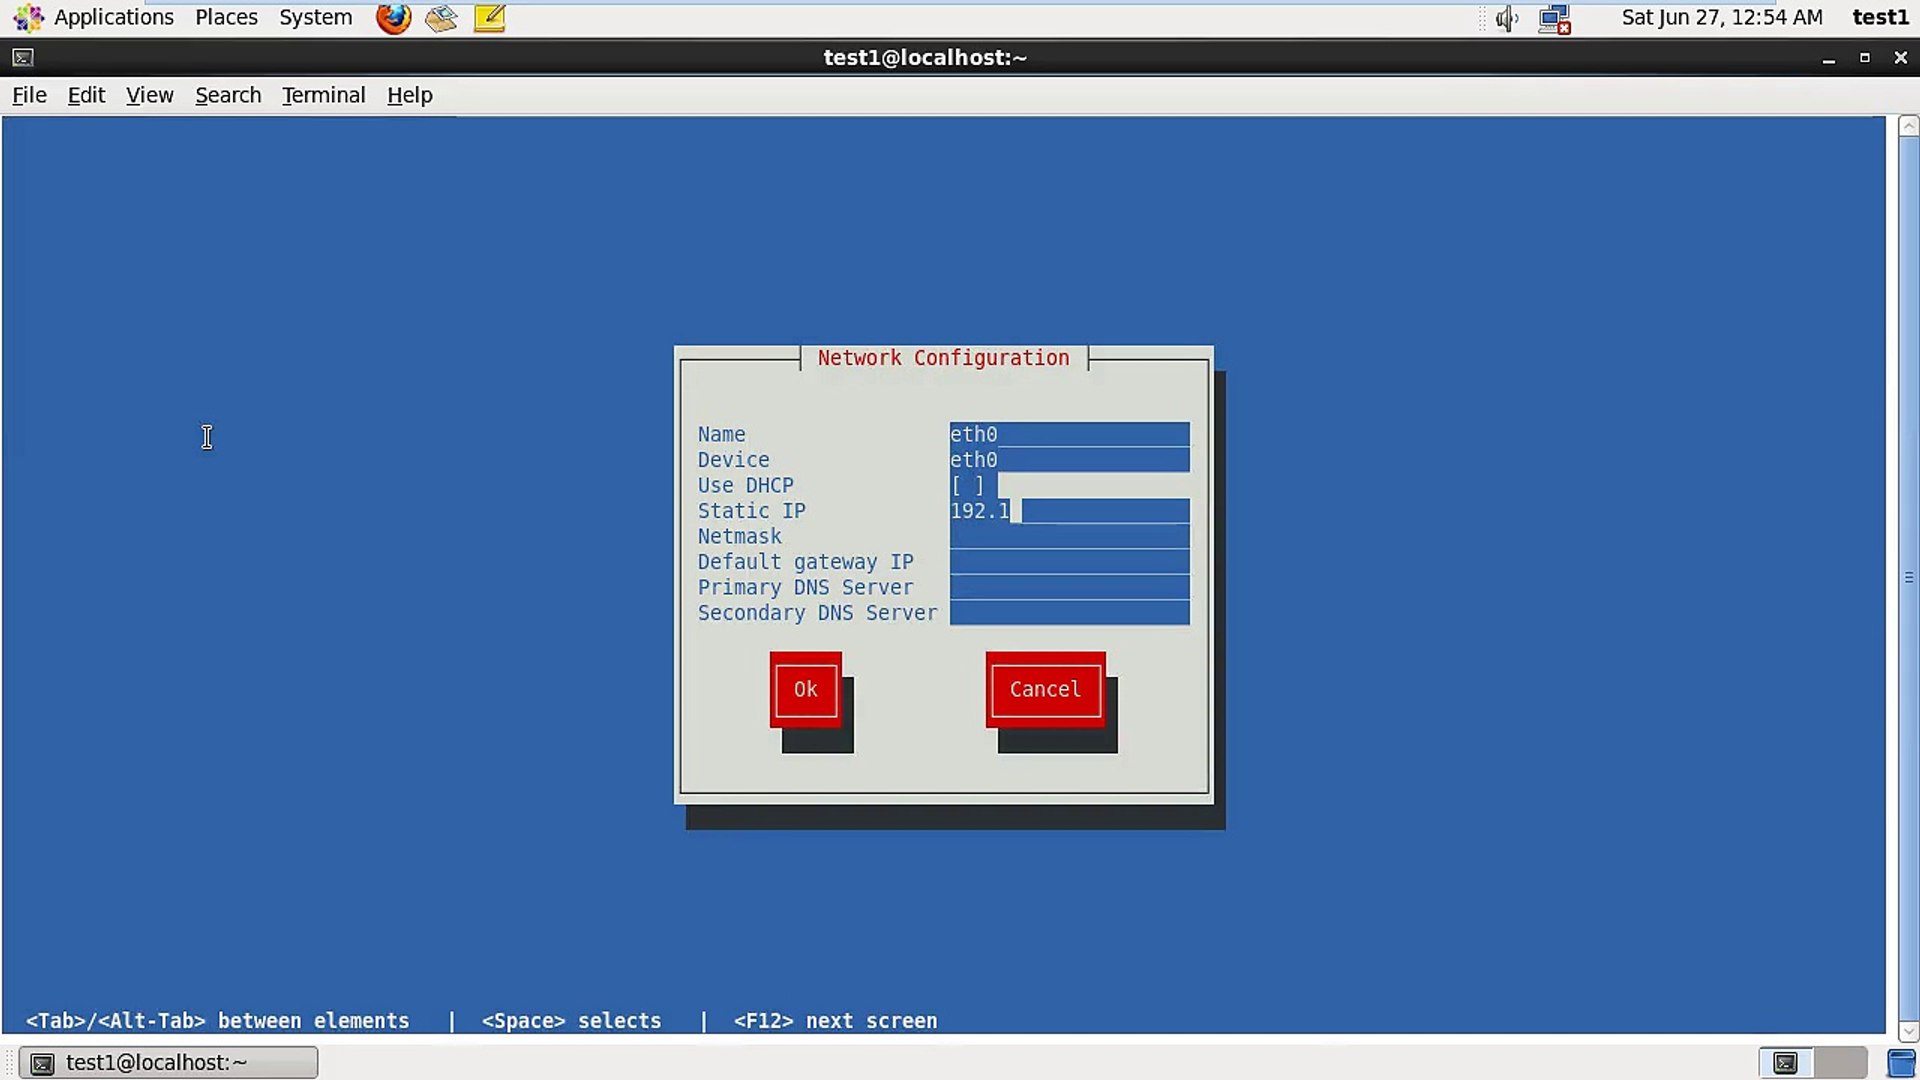Open the Edit menu
The height and width of the screenshot is (1080, 1920).
click(86, 95)
